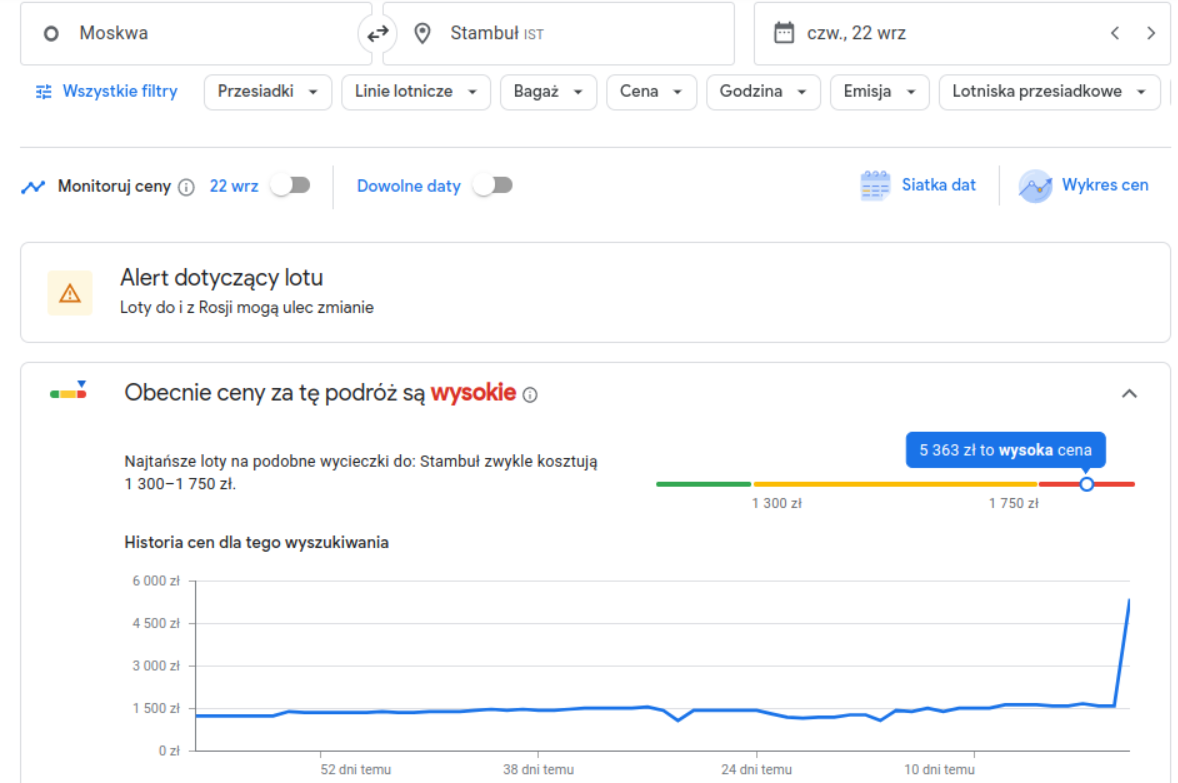Image resolution: width=1178 pixels, height=783 pixels.
Task: Click the price level gauge icon
Action: (68, 390)
